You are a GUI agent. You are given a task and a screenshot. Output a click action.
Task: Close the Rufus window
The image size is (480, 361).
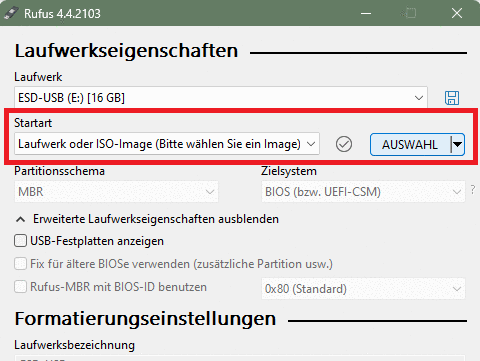coord(457,14)
